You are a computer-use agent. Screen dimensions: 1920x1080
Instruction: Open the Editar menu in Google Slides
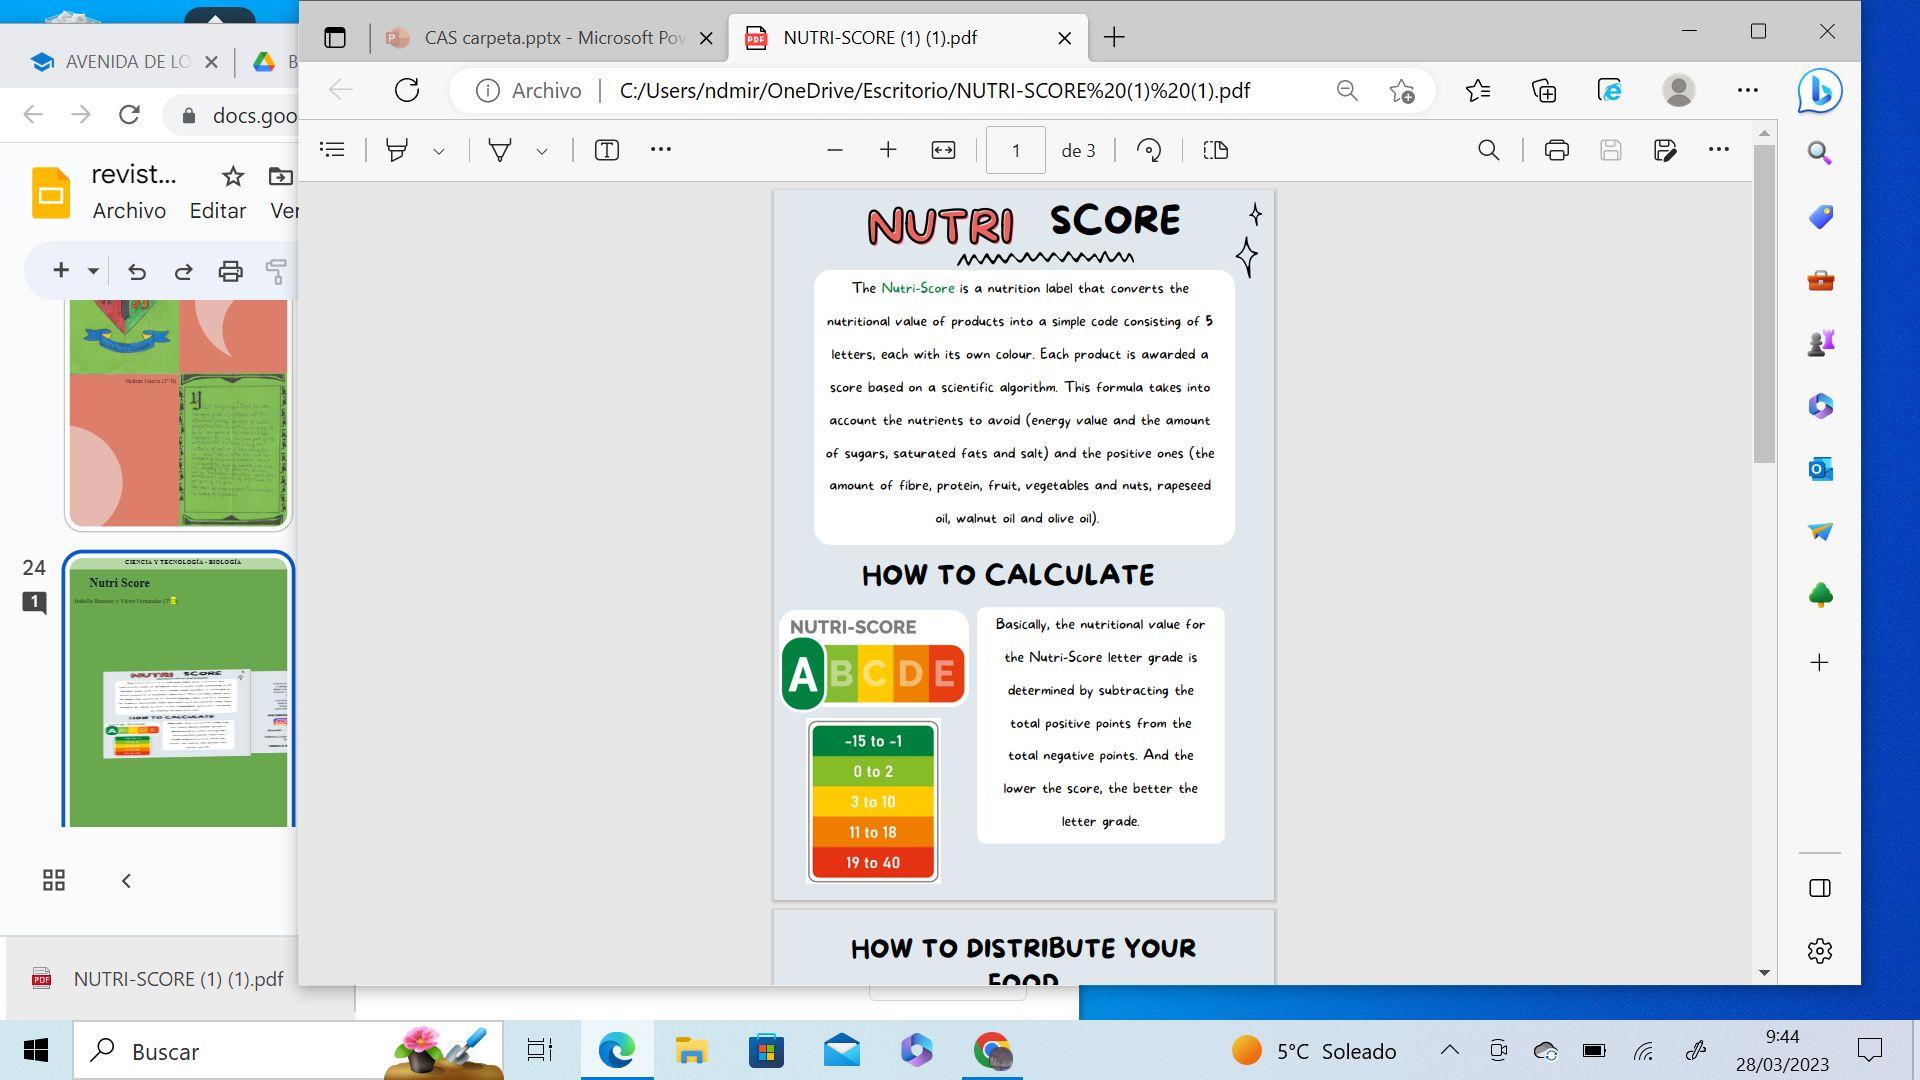pos(217,211)
